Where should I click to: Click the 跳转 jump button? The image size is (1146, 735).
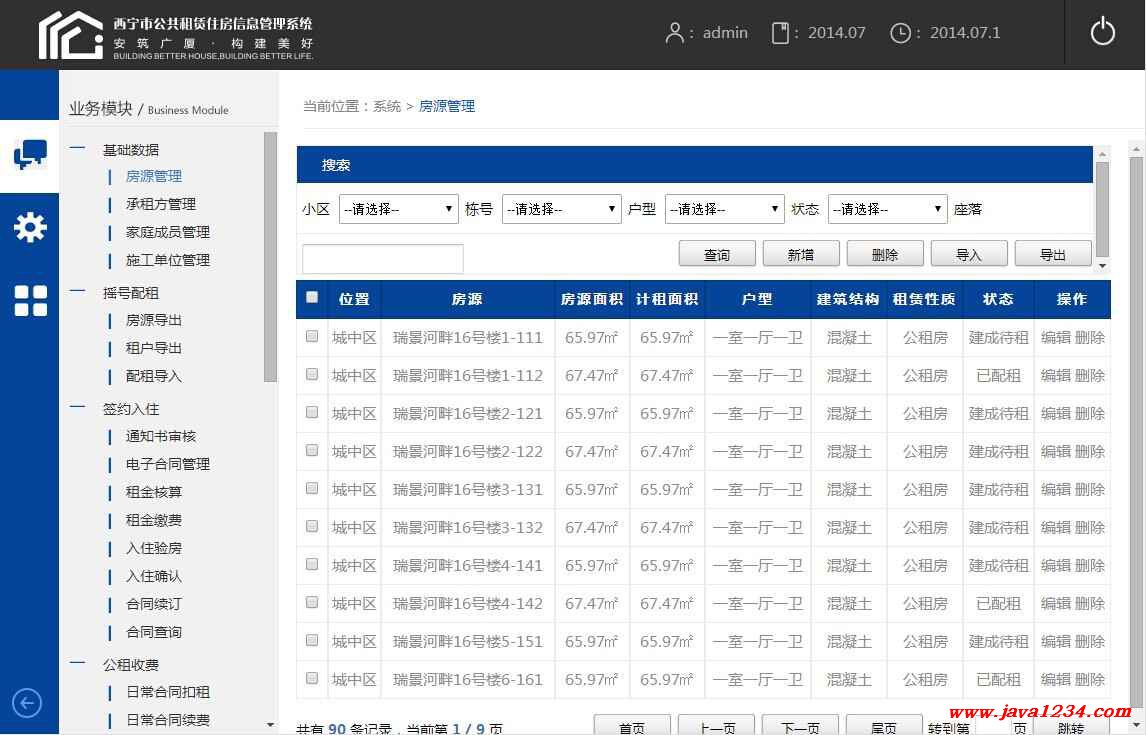pyautogui.click(x=1071, y=728)
